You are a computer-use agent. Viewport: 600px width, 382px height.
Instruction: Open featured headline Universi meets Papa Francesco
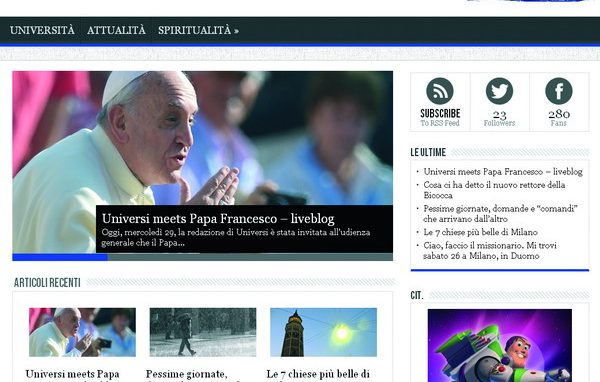[218, 219]
